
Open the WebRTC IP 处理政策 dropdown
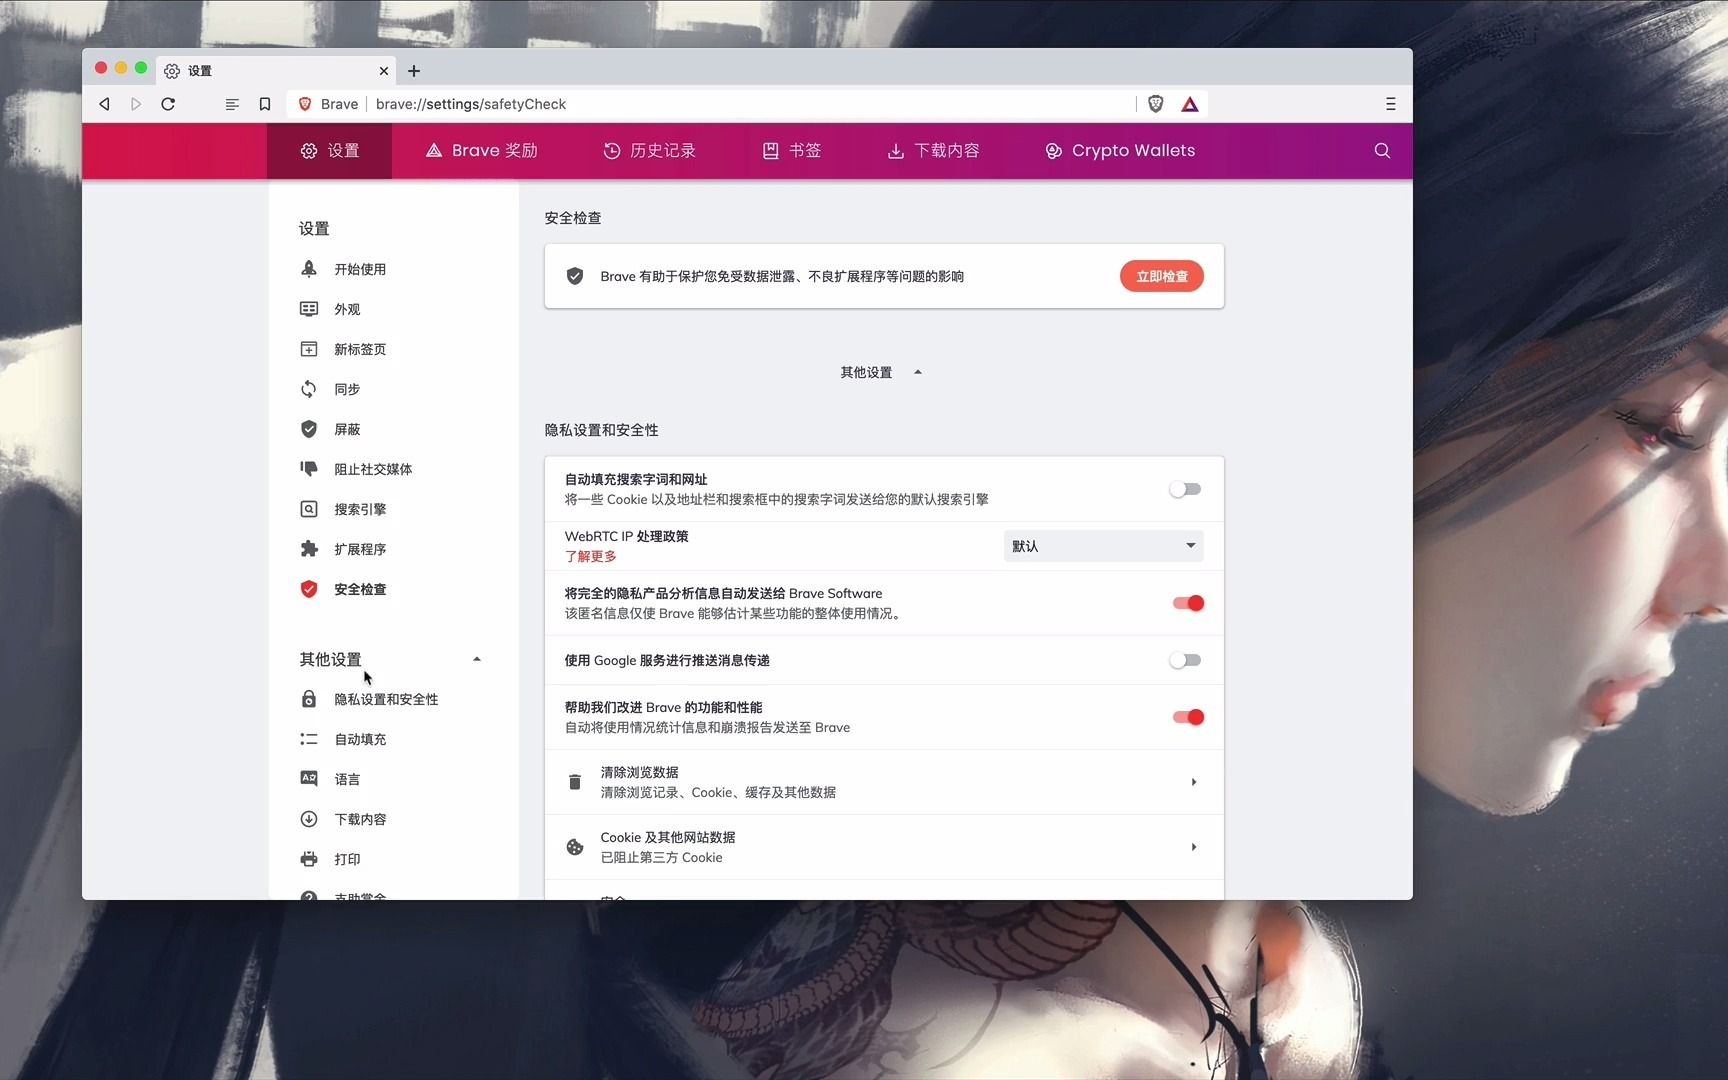(x=1103, y=546)
